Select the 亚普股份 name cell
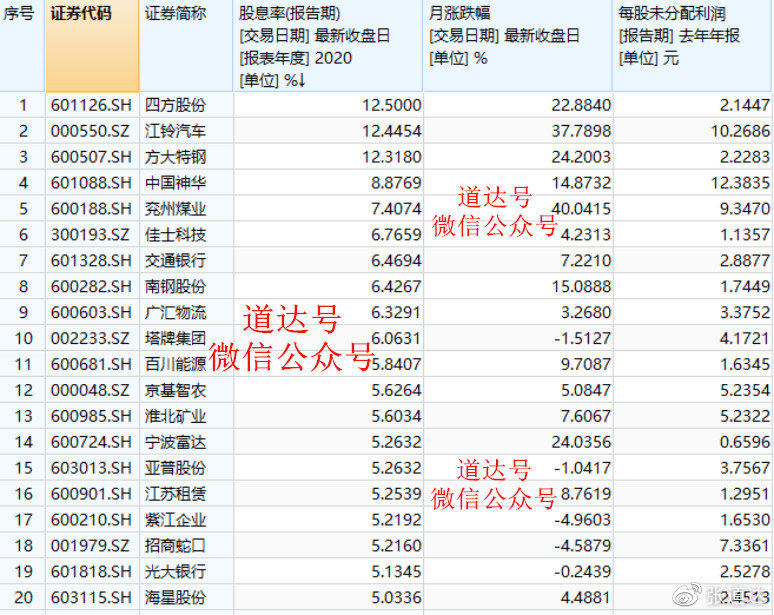Screen dimensions: 774x615 click(x=175, y=468)
